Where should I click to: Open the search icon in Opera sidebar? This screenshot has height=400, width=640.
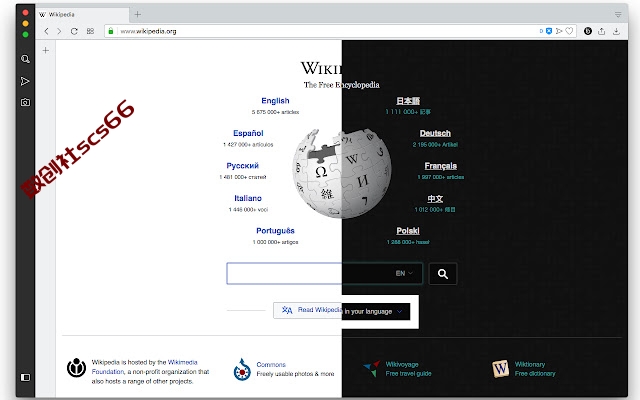coord(25,60)
